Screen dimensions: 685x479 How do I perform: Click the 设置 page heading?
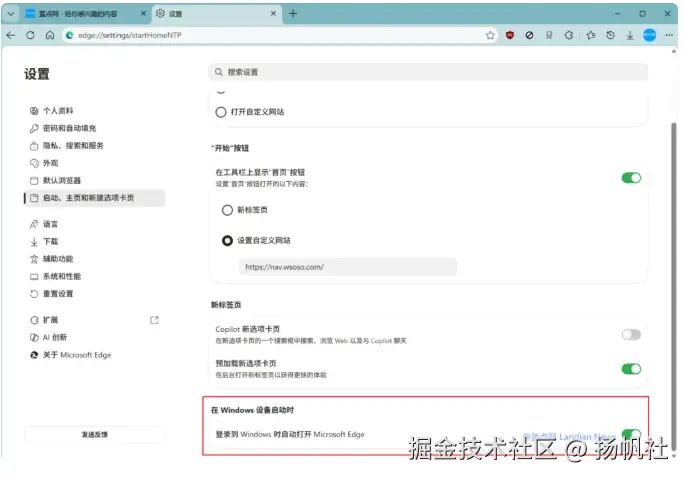click(x=37, y=74)
